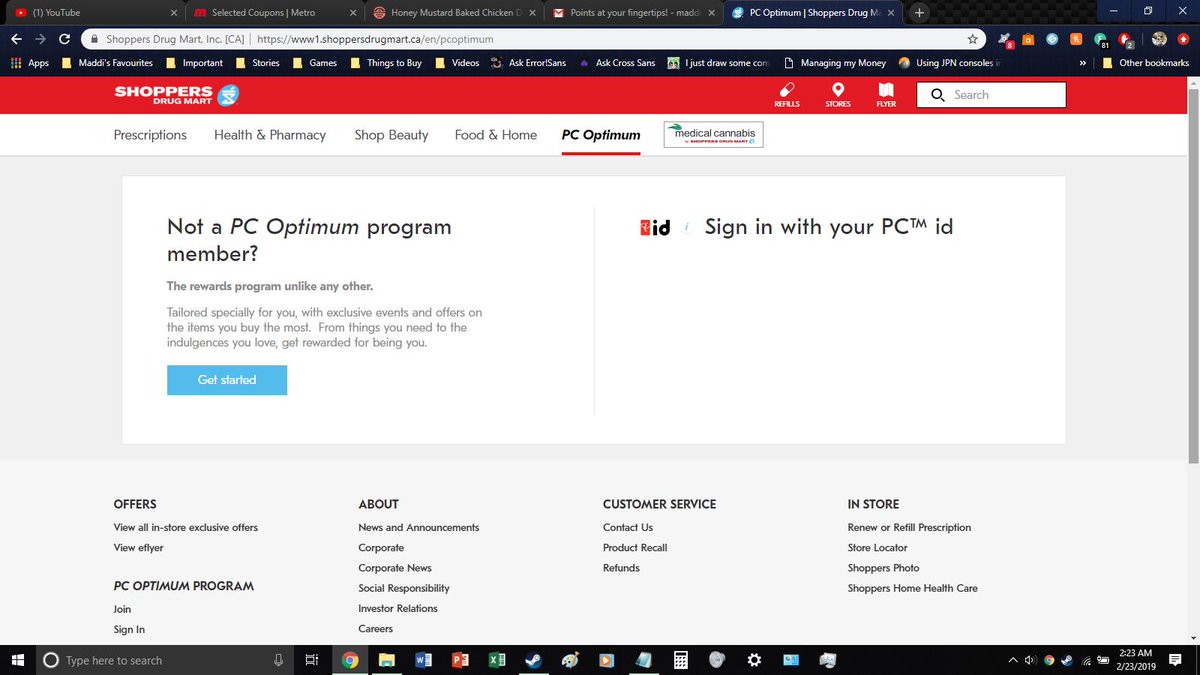Screen dimensions: 1200x675
Task: Open Task View in the taskbar
Action: 312,660
